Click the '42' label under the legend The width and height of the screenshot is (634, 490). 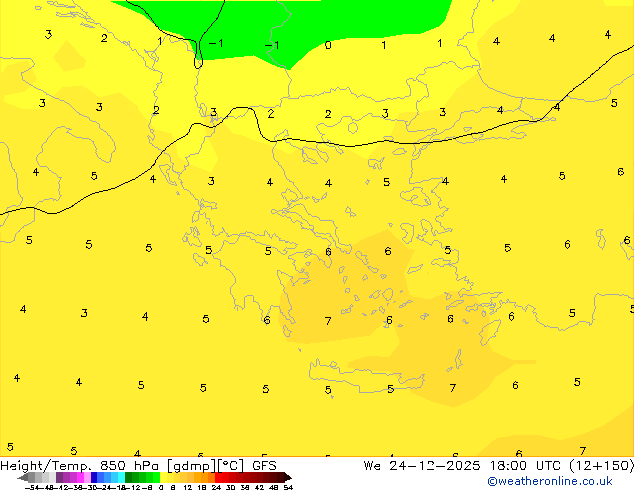(x=259, y=487)
